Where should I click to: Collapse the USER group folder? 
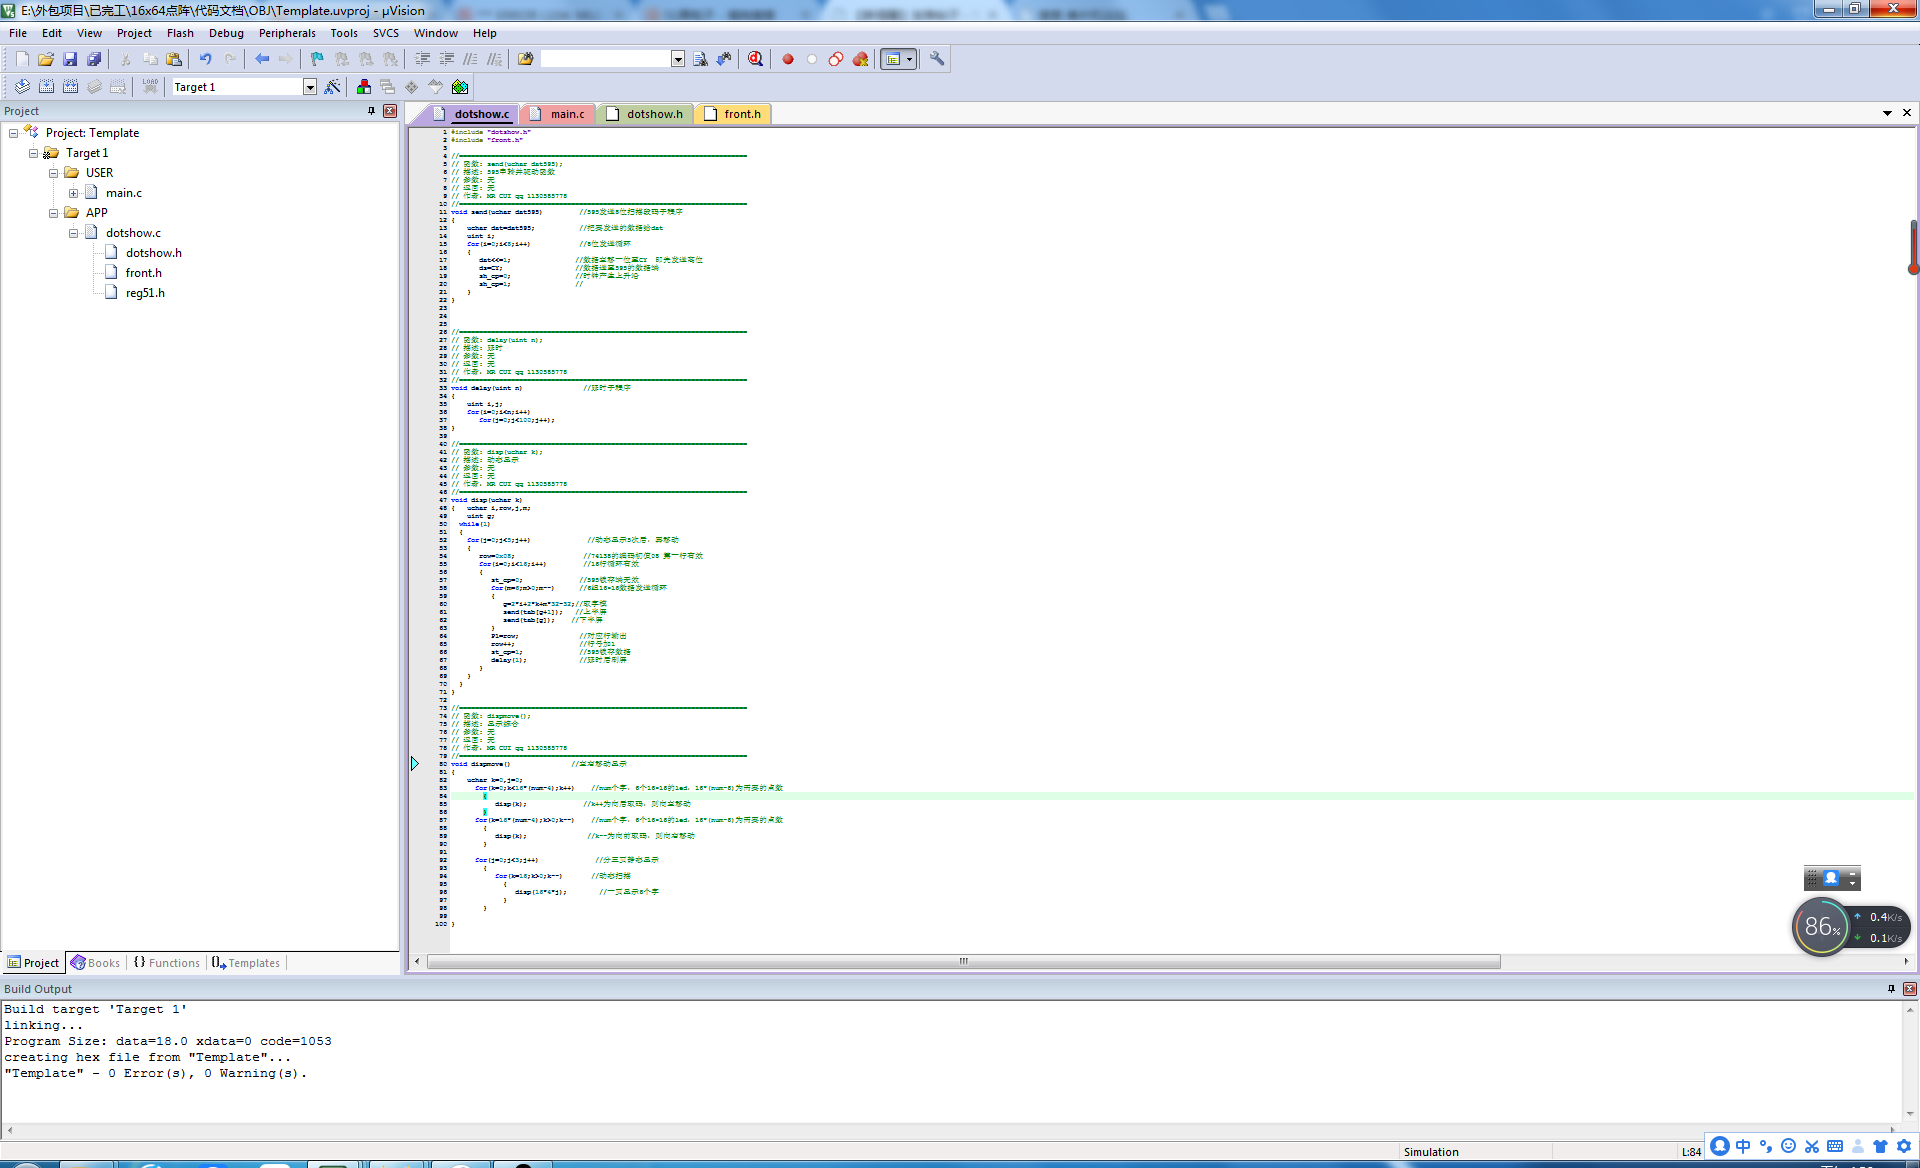coord(53,173)
